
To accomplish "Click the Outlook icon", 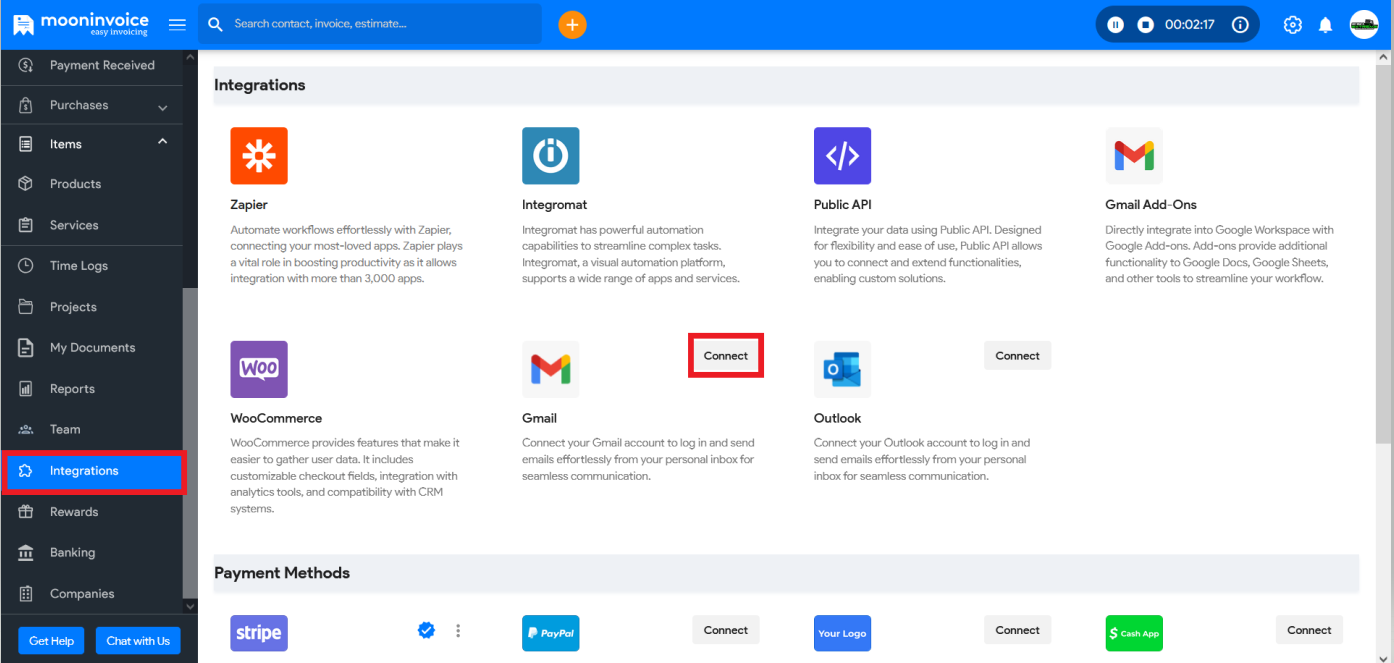I will (x=842, y=370).
